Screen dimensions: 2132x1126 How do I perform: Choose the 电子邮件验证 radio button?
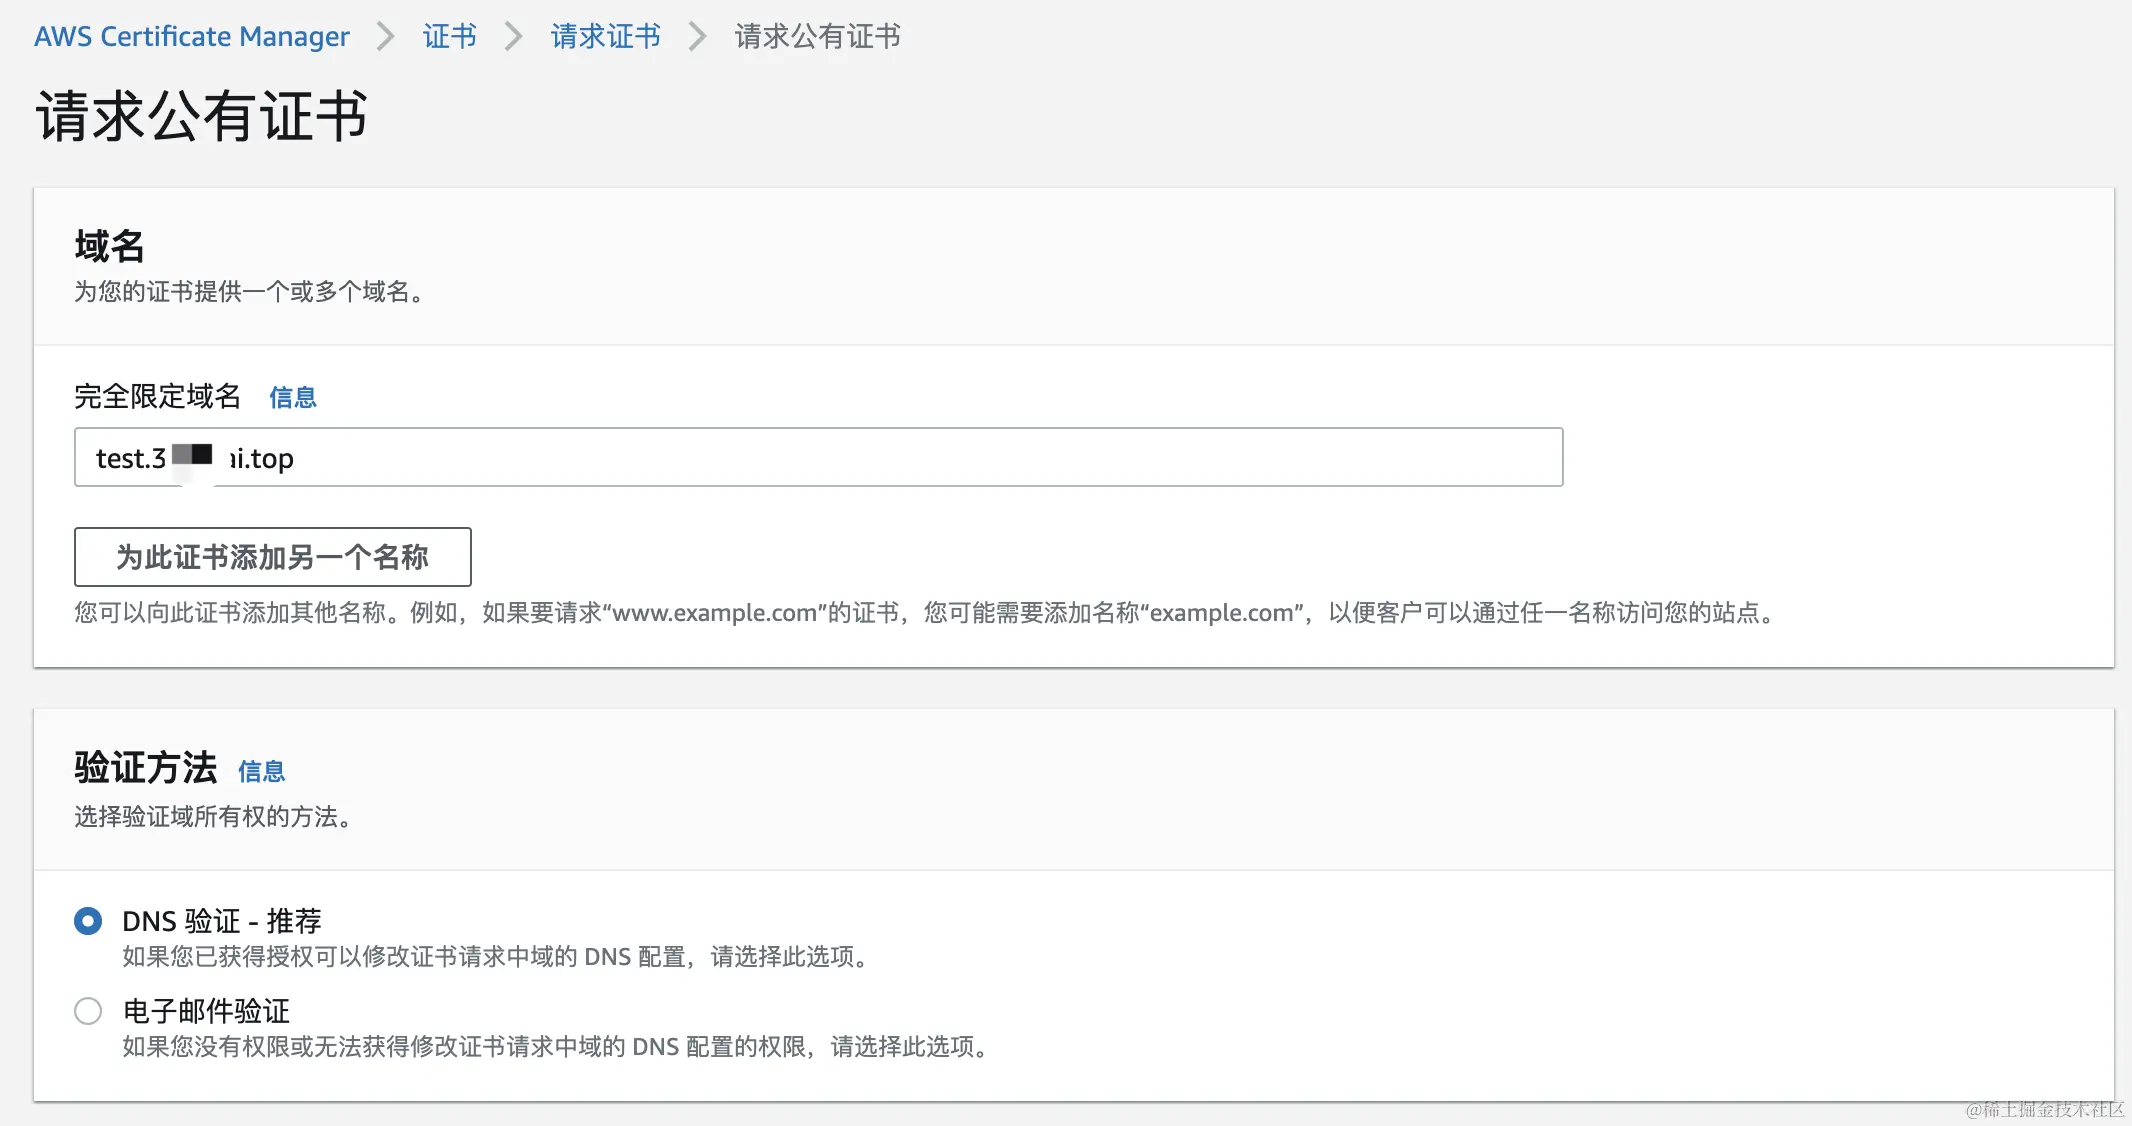[88, 1011]
